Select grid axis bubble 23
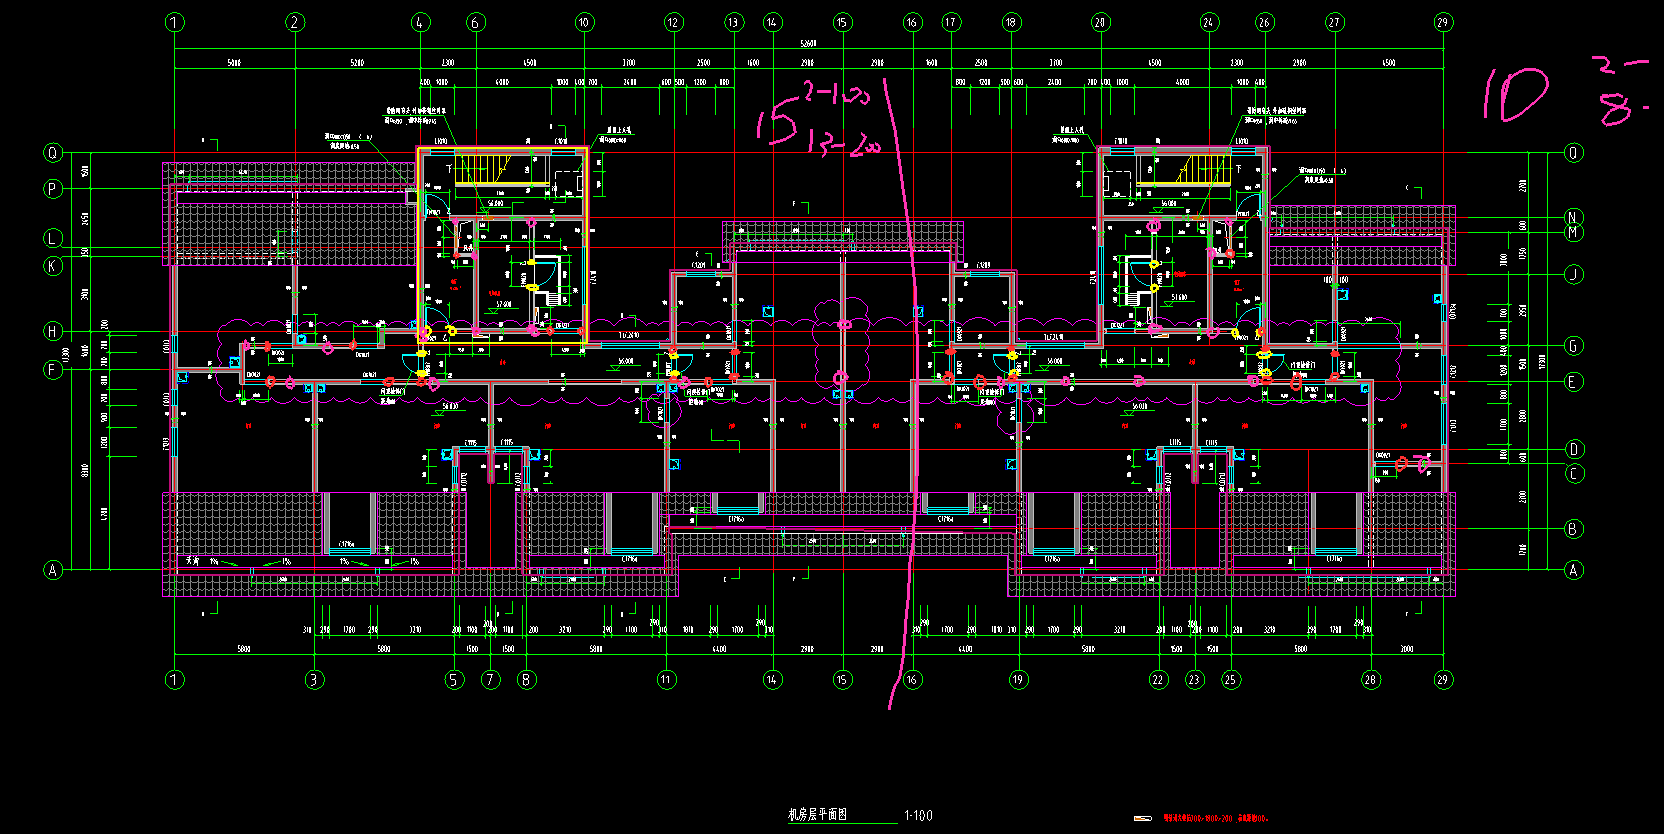Screen dimensions: 1664x834 [x=1195, y=680]
